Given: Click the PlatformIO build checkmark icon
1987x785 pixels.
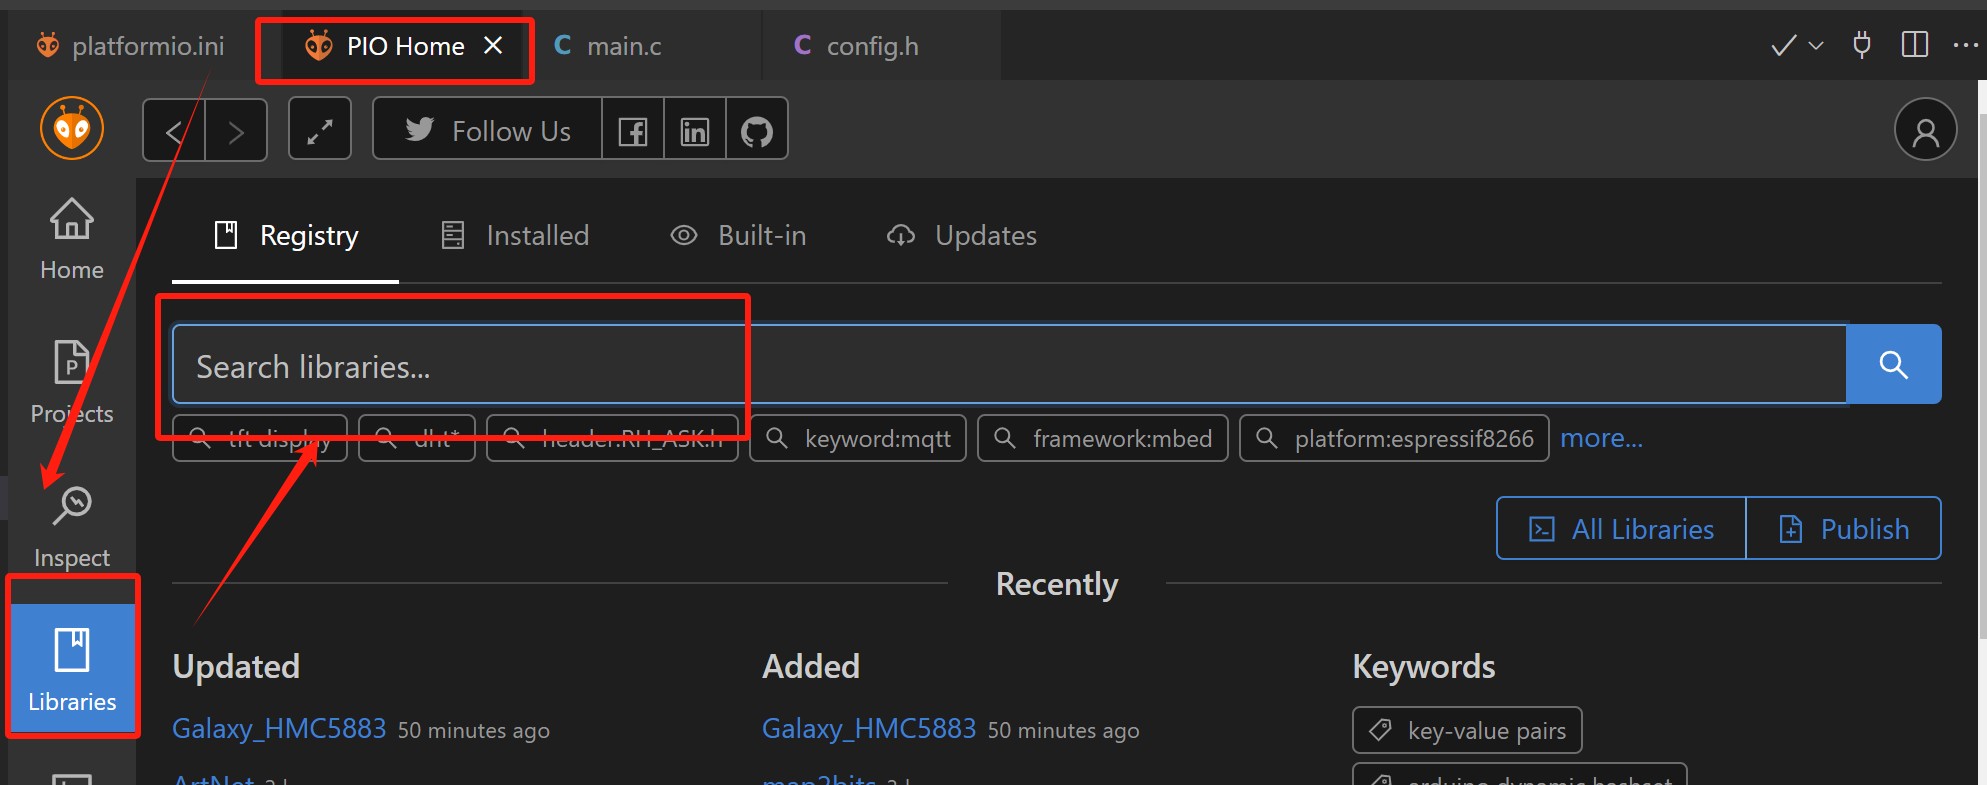Looking at the screenshot, I should 1783,46.
